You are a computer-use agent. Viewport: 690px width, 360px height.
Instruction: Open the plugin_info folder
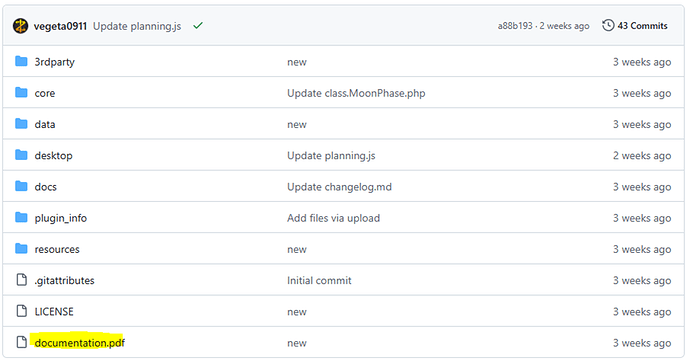pyautogui.click(x=61, y=218)
